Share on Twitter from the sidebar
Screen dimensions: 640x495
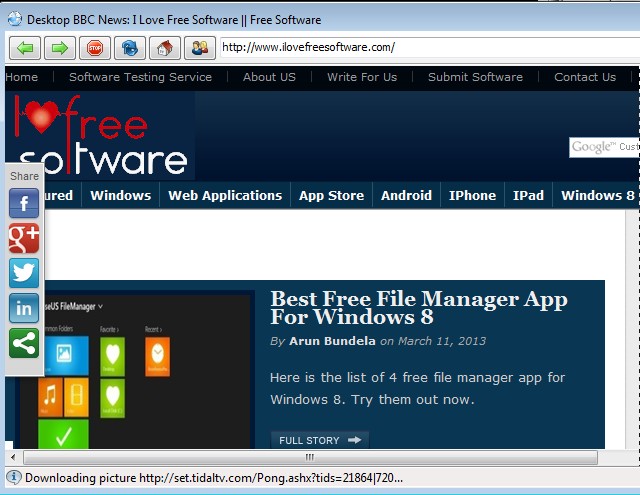point(24,273)
